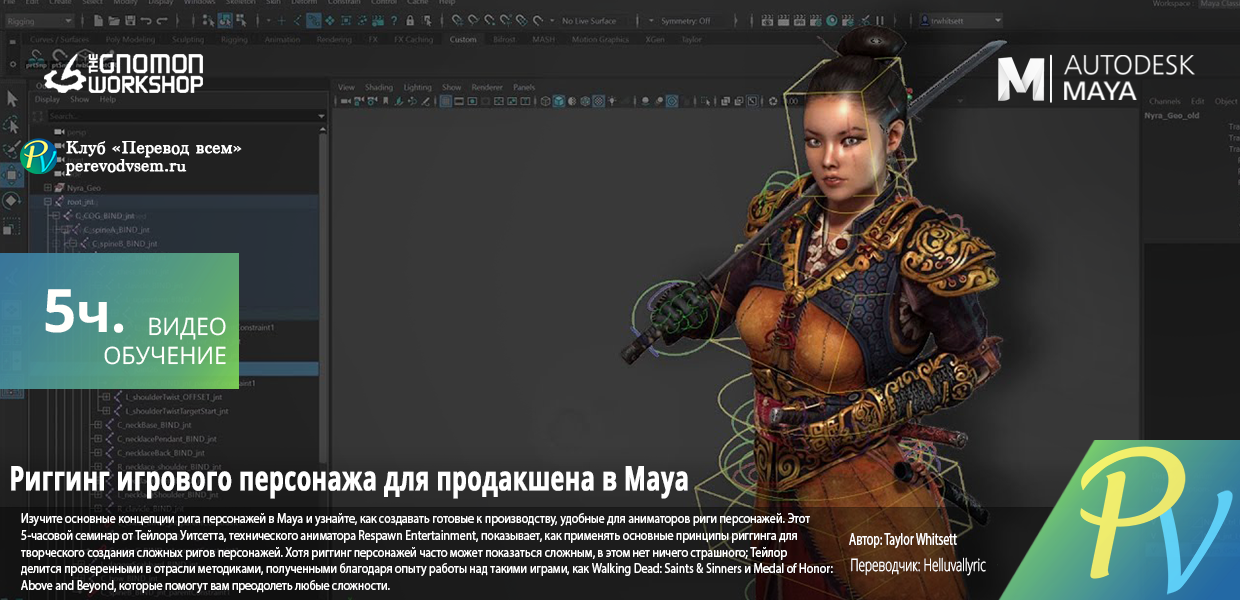Image resolution: width=1240 pixels, height=600 pixels.
Task: Open the Rigging menu set dropdown
Action: [x=39, y=21]
